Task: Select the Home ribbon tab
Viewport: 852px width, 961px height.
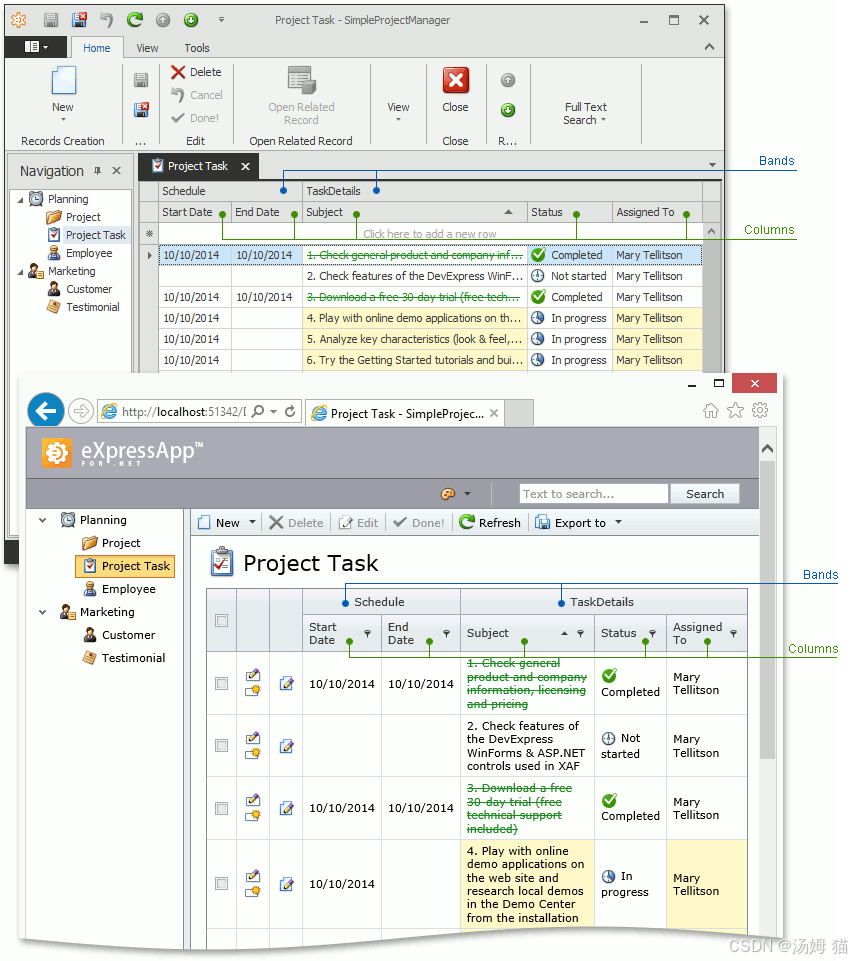Action: [x=97, y=48]
